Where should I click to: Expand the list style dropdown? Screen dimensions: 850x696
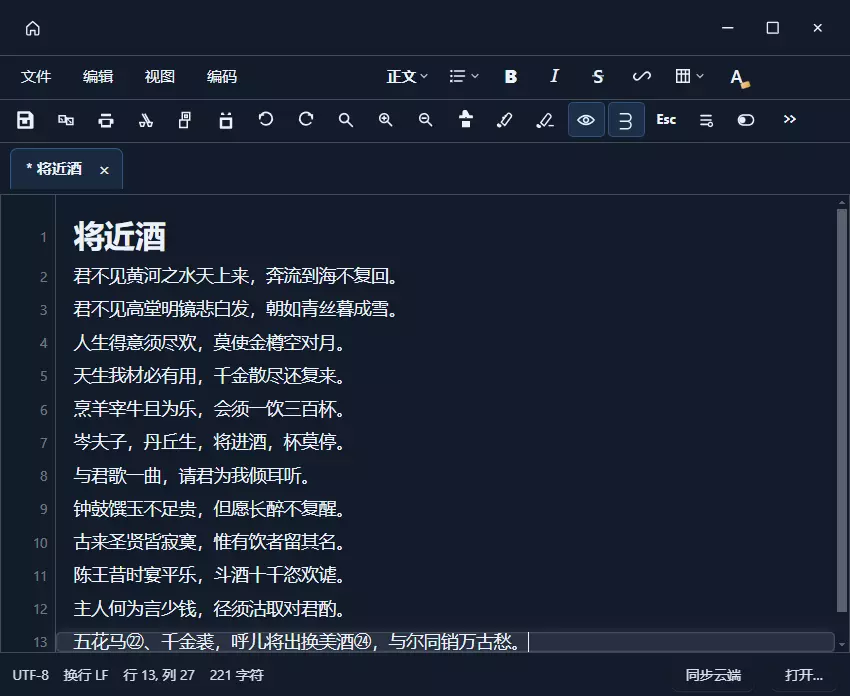[x=463, y=76]
